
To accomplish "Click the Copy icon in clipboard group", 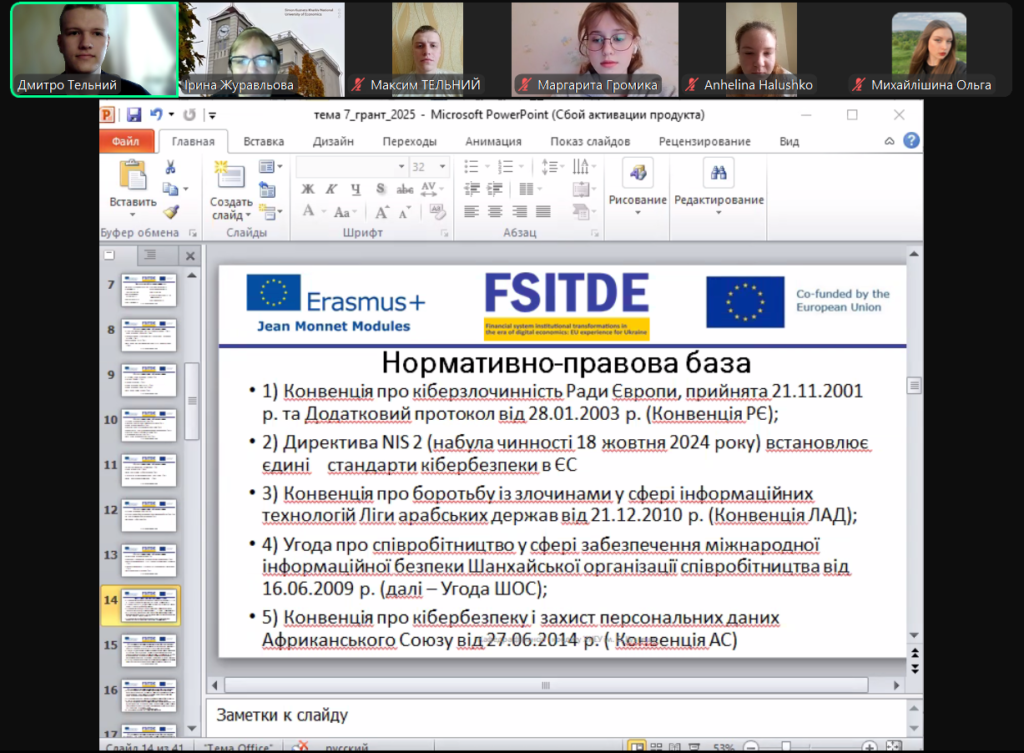I will [170, 189].
